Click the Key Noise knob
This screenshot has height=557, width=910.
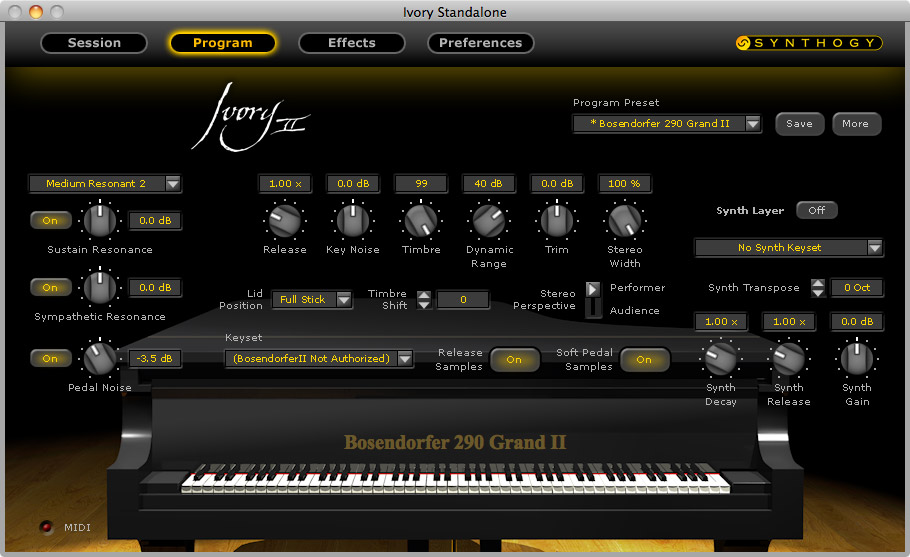click(x=353, y=221)
